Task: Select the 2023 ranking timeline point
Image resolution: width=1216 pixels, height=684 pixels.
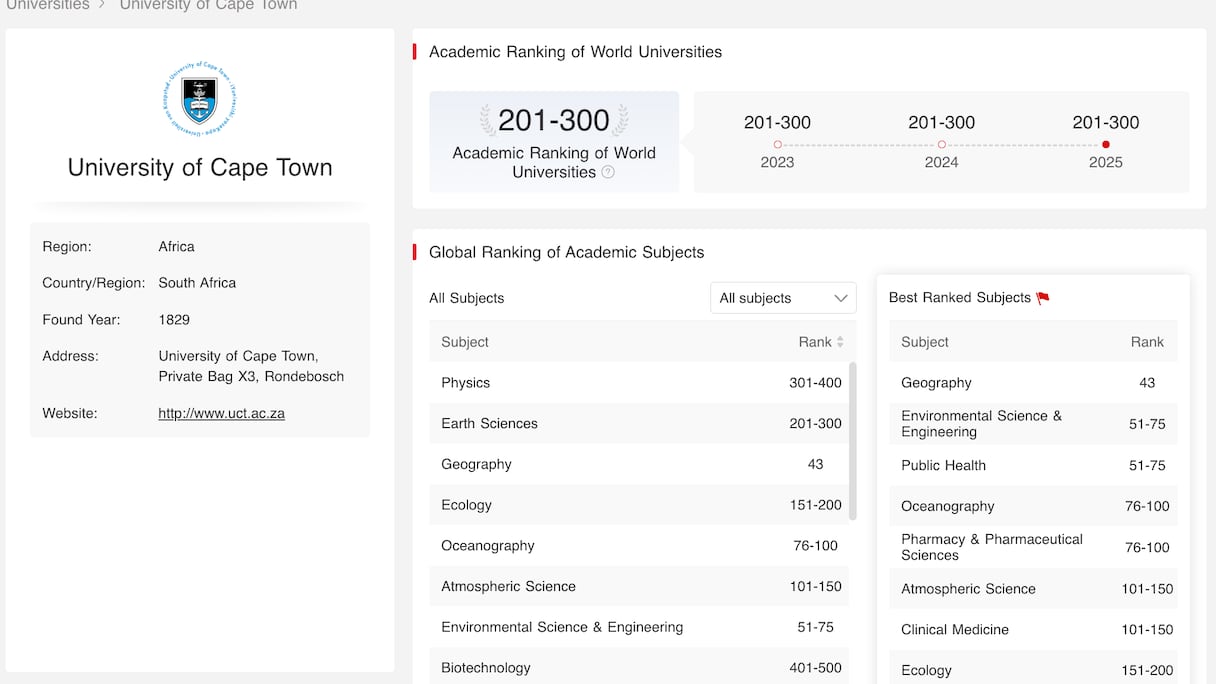Action: coord(777,145)
